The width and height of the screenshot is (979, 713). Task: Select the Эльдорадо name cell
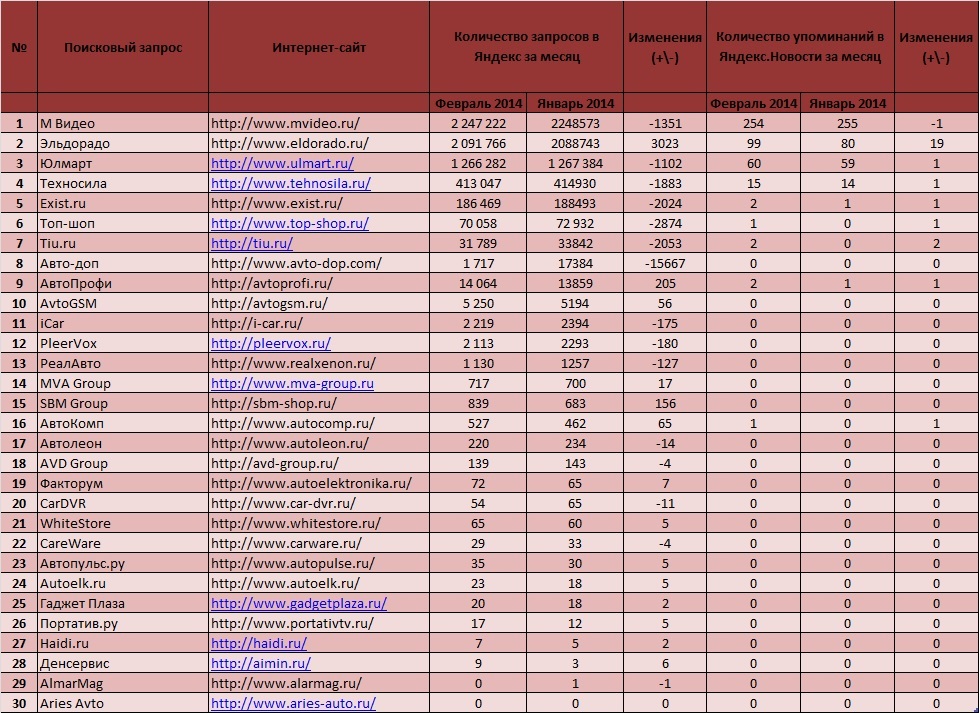[123, 144]
